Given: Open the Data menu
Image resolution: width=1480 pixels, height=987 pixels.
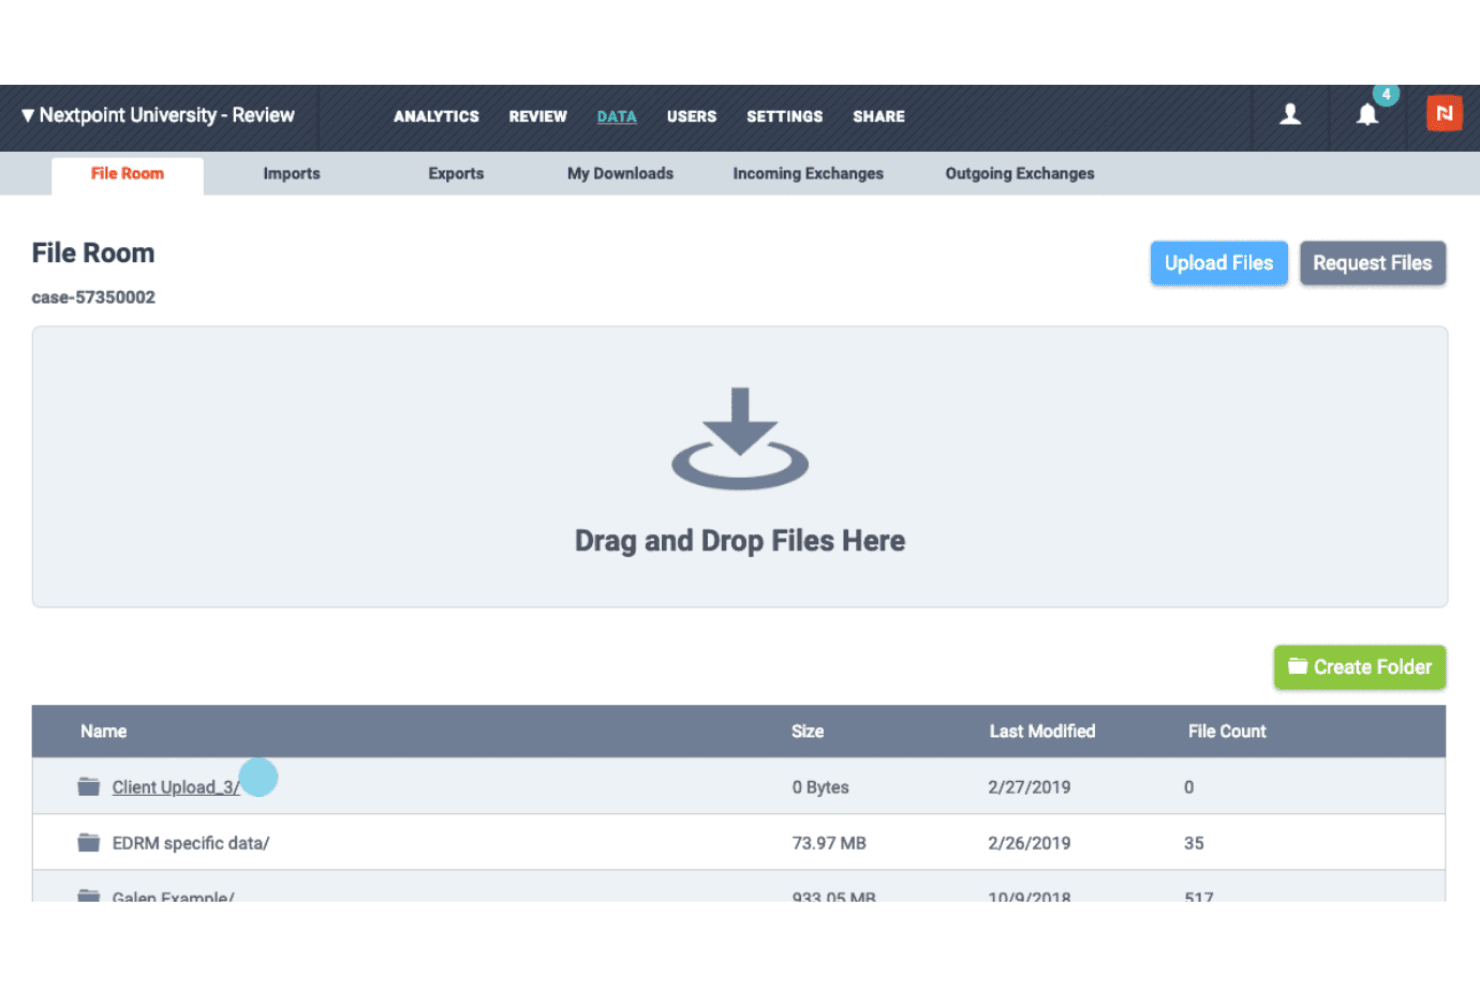Looking at the screenshot, I should tap(617, 116).
